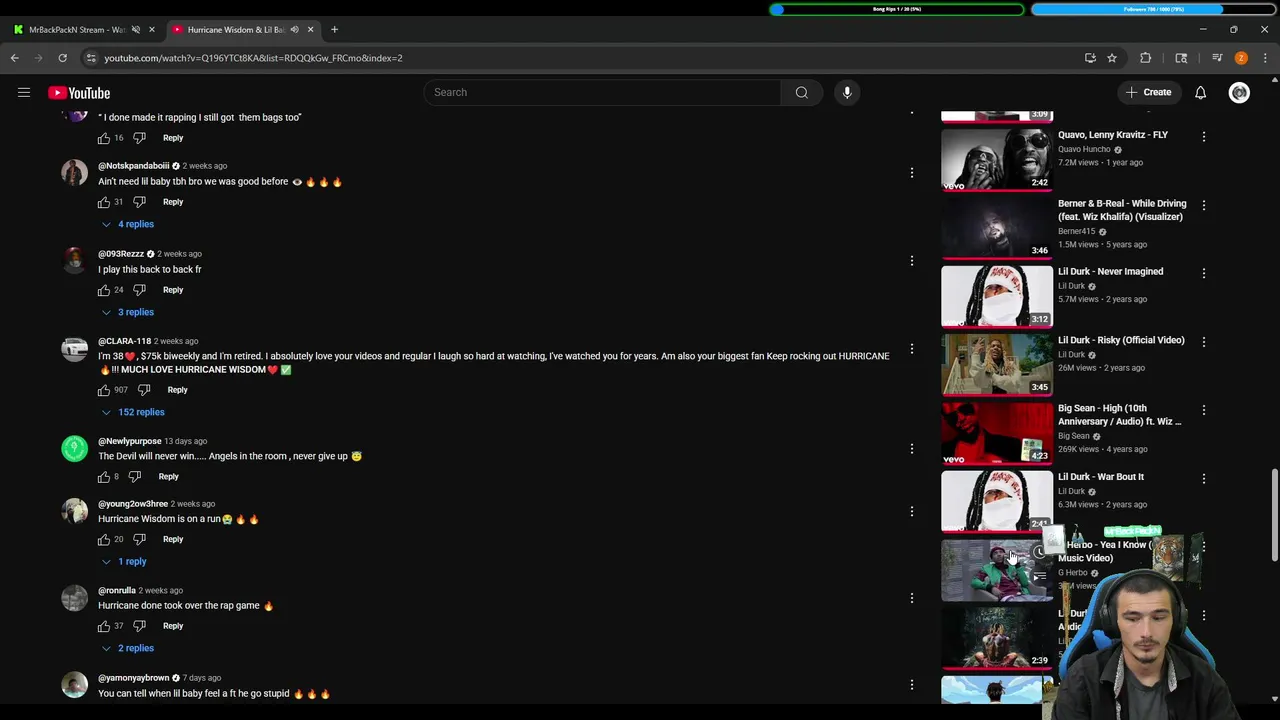Open a new browser tab
Screen dimensions: 1280x720
point(334,30)
